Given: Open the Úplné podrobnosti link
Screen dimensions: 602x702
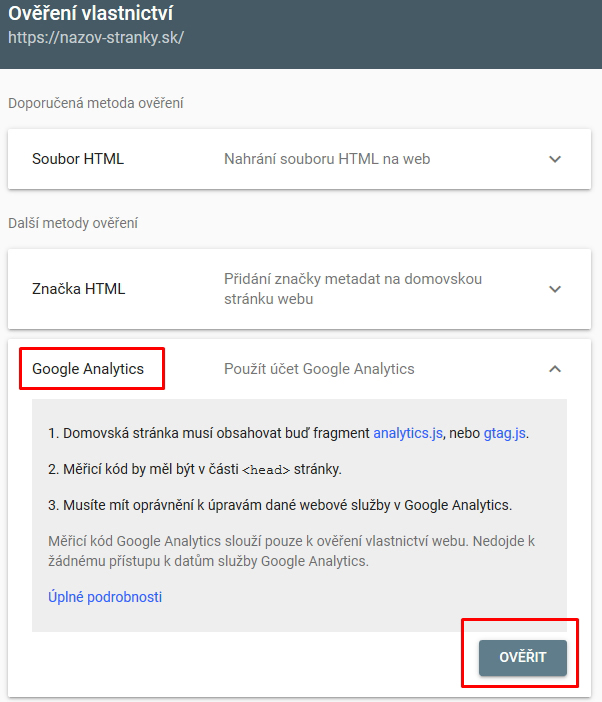Looking at the screenshot, I should coord(105,597).
